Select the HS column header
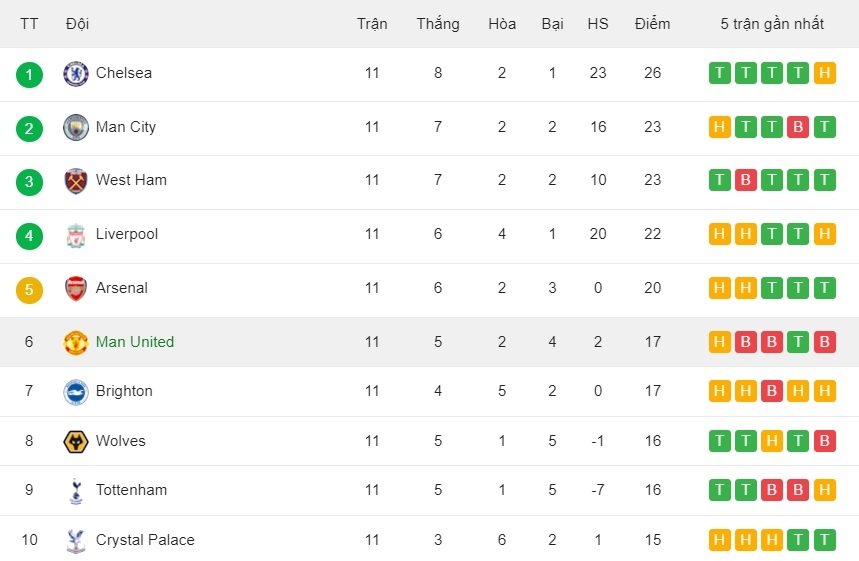 598,24
